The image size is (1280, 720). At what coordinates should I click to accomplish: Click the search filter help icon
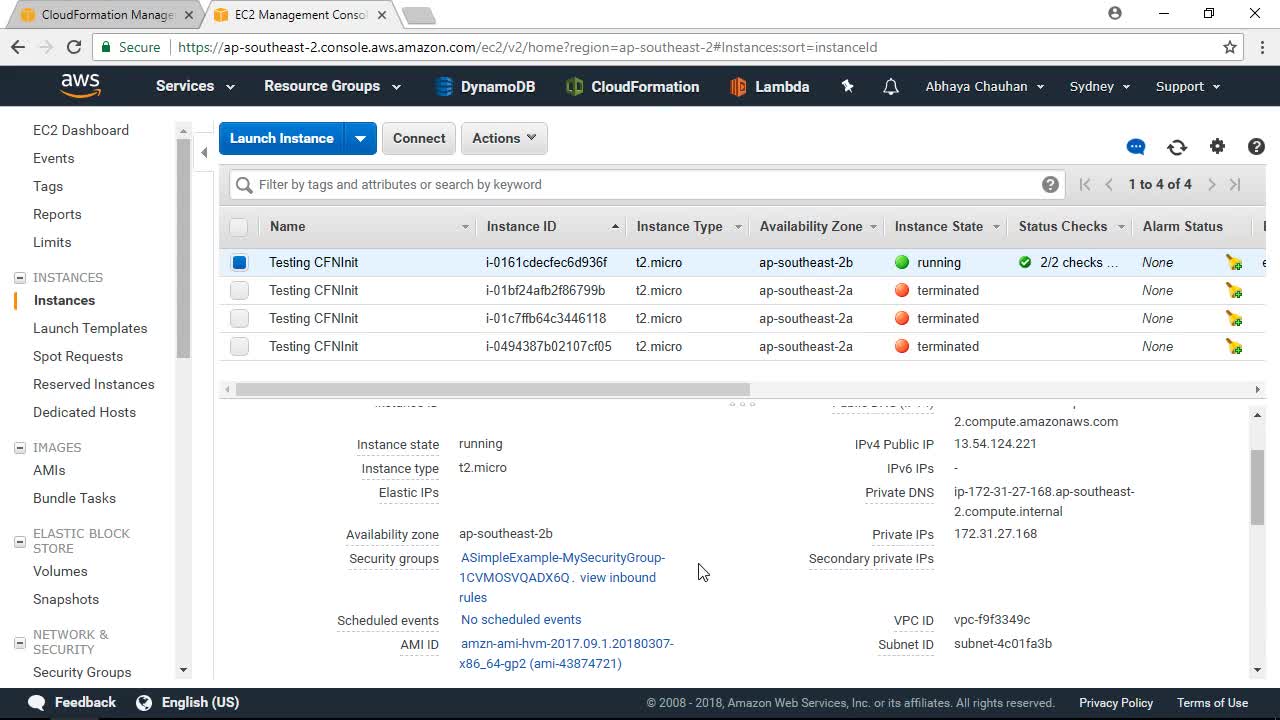1050,184
